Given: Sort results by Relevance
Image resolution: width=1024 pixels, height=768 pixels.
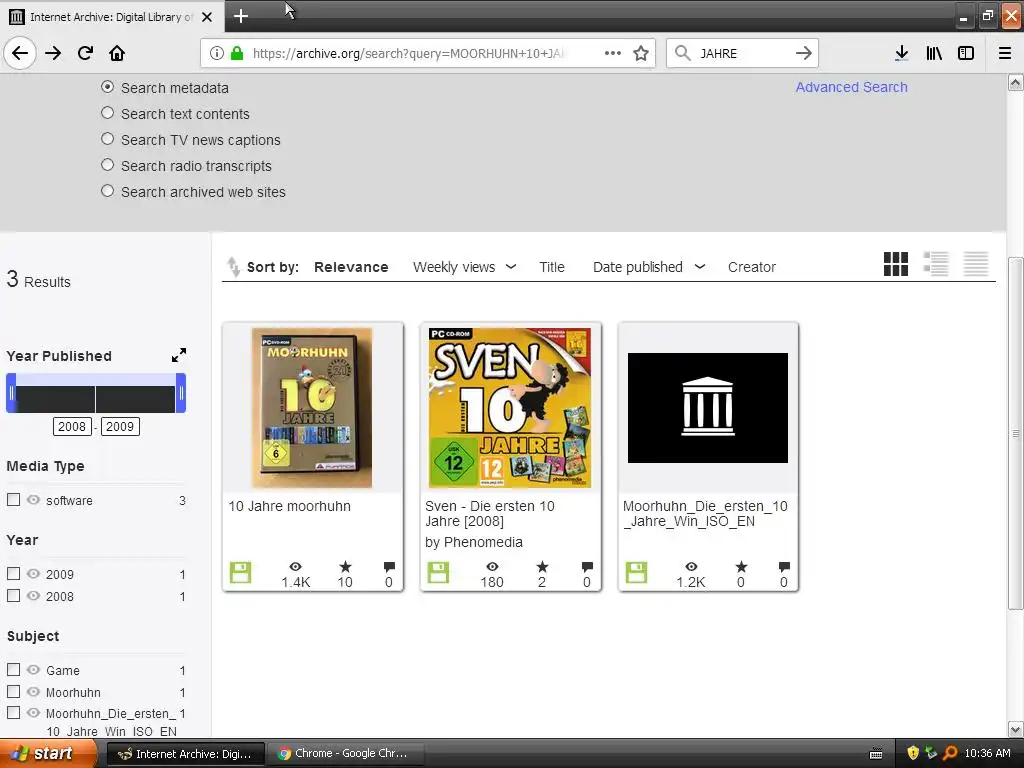Looking at the screenshot, I should click(351, 267).
